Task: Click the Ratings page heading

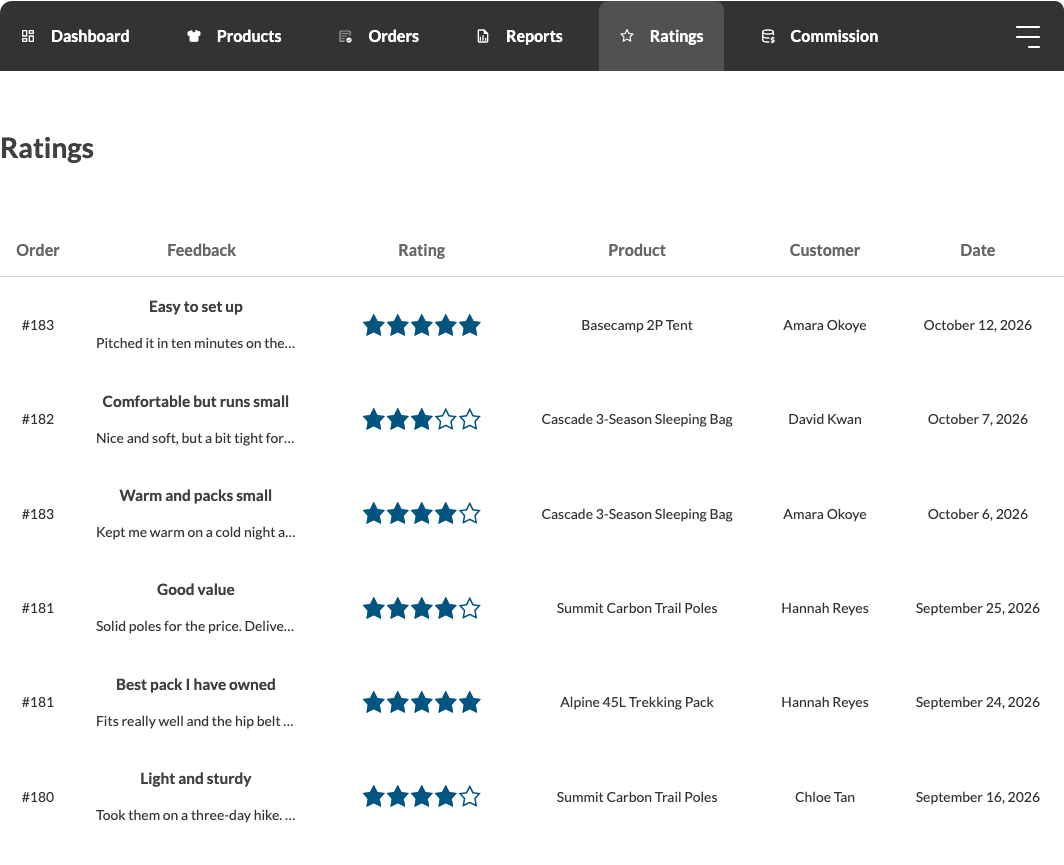Action: (47, 149)
